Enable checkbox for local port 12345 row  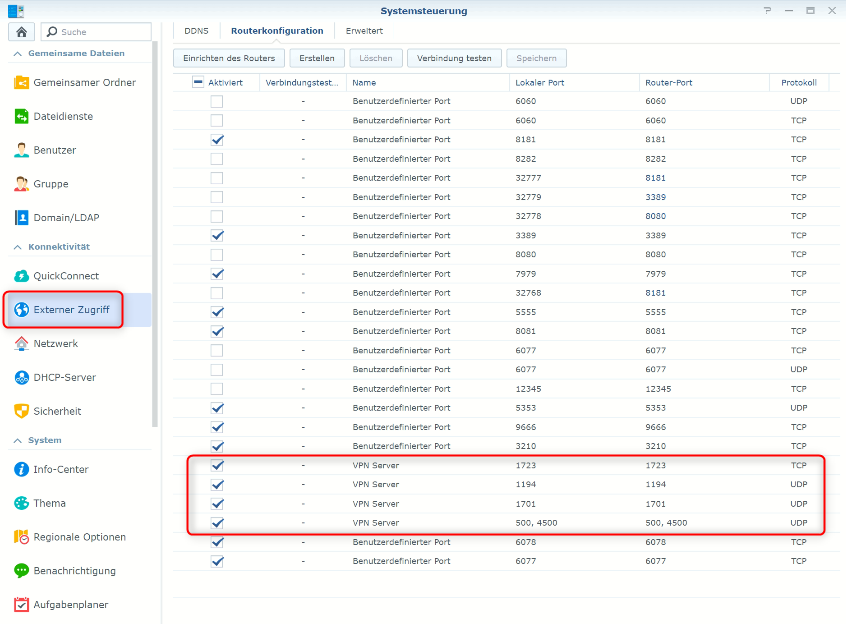pyautogui.click(x=217, y=389)
